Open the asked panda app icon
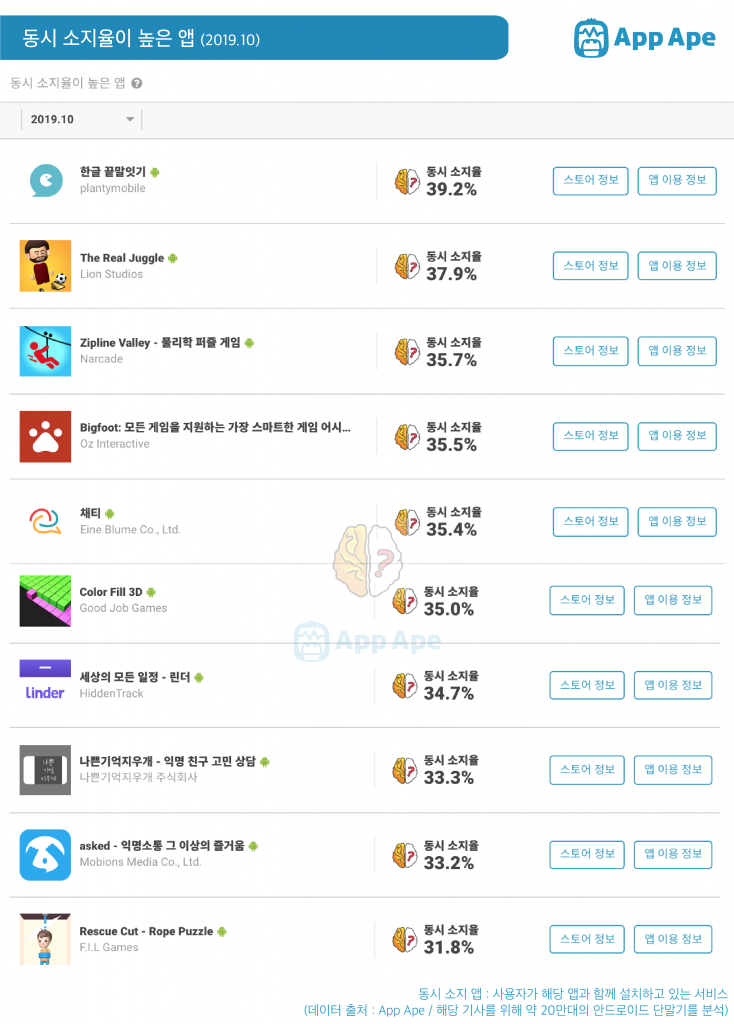Screen dimensions: 734x1024 (45, 855)
